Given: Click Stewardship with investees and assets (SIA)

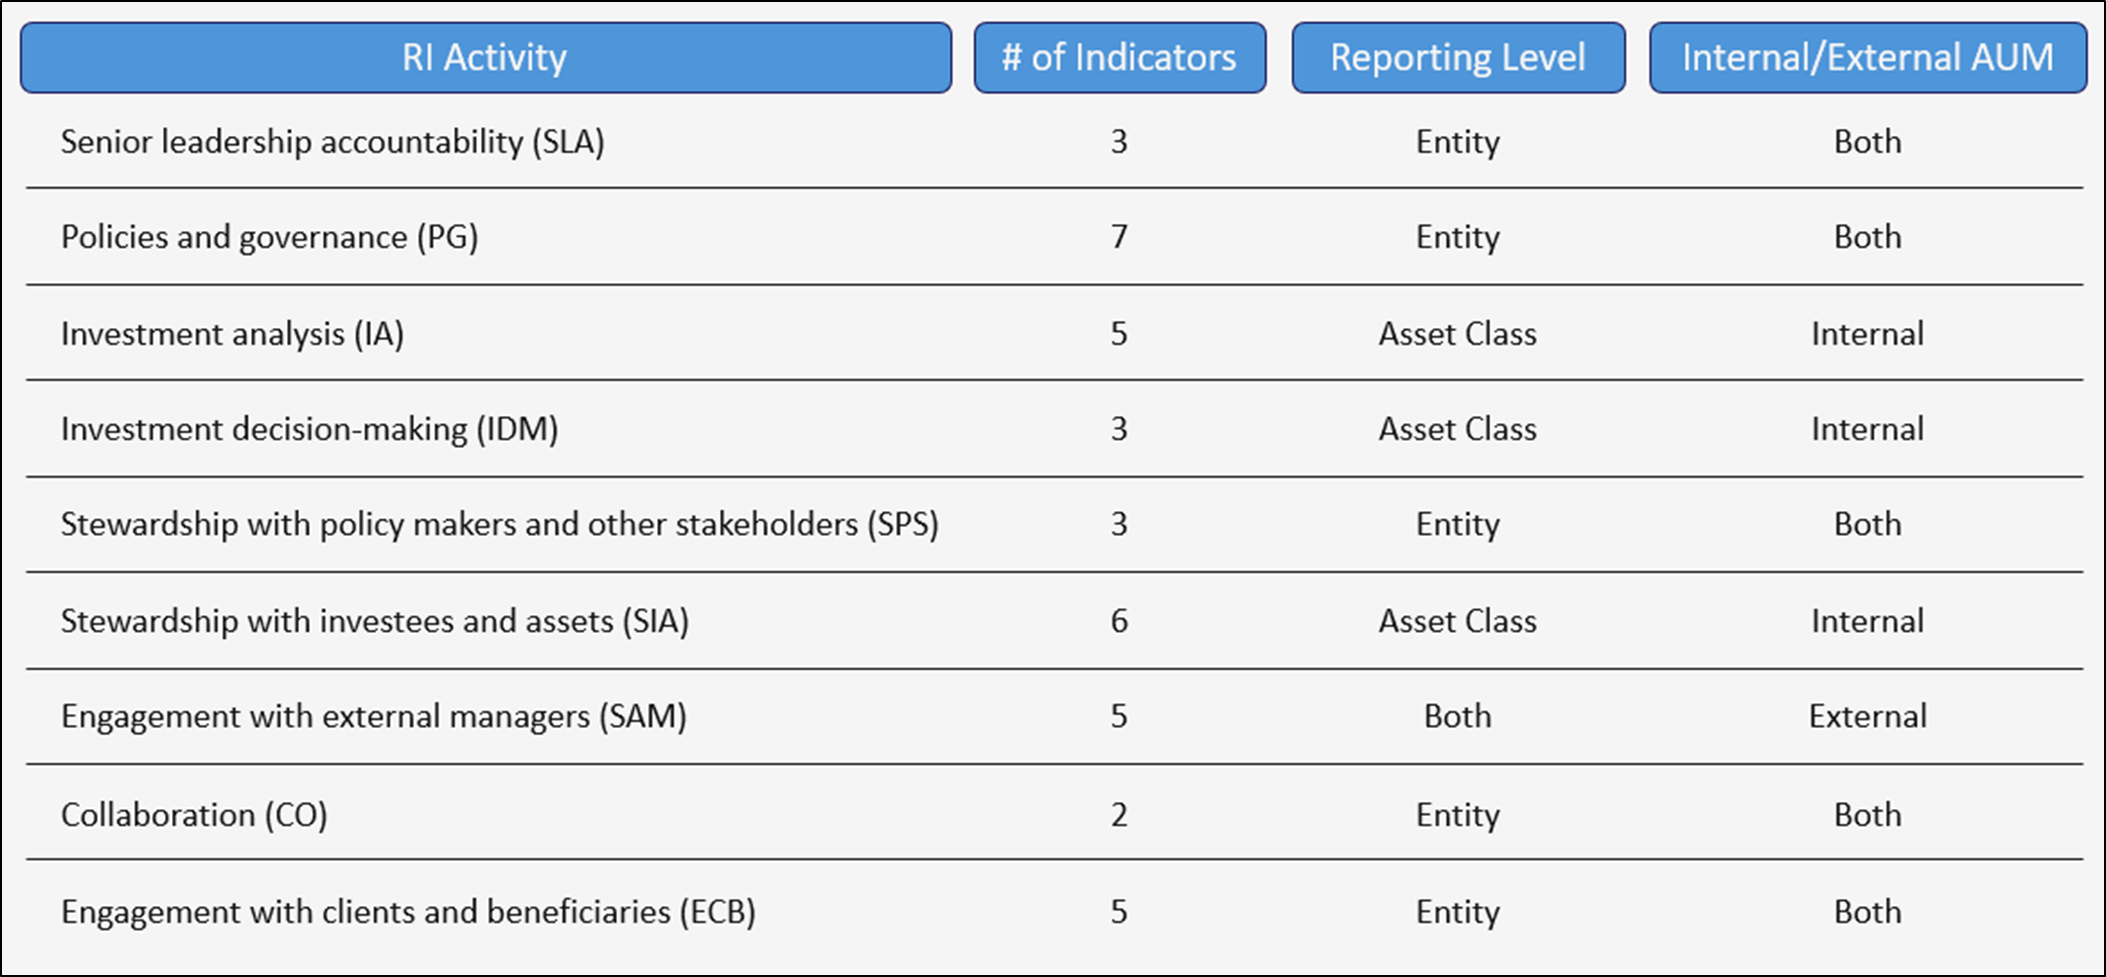Looking at the screenshot, I should pyautogui.click(x=374, y=621).
